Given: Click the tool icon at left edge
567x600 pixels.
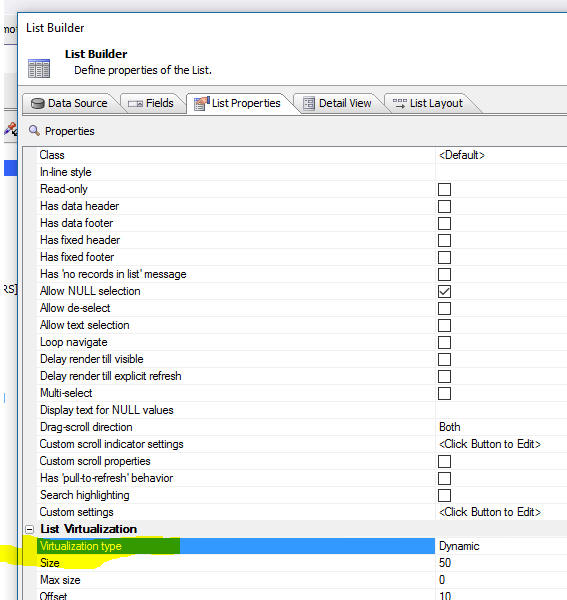Looking at the screenshot, I should pyautogui.click(x=11, y=129).
